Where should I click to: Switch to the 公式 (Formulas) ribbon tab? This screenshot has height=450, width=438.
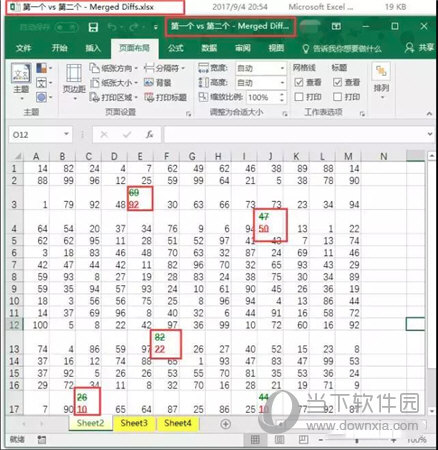(x=176, y=48)
